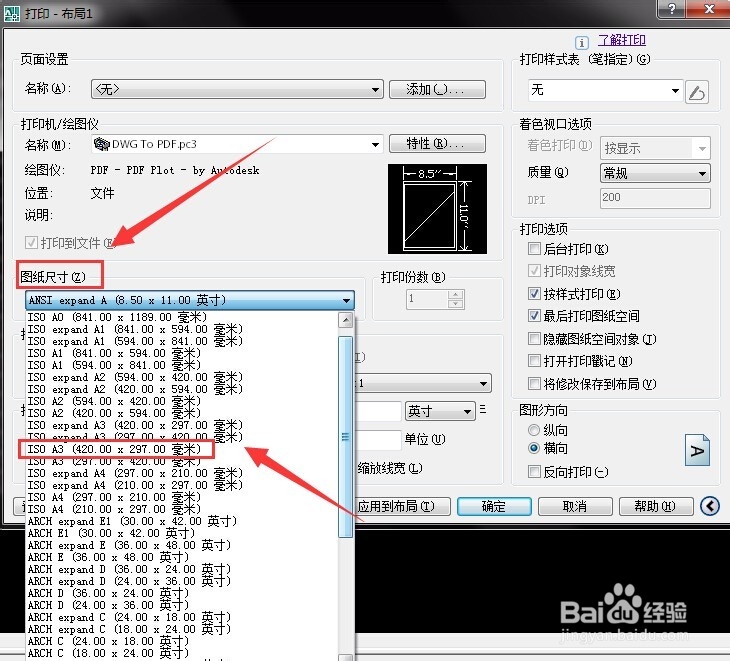Click the 确定 button

coord(494,506)
